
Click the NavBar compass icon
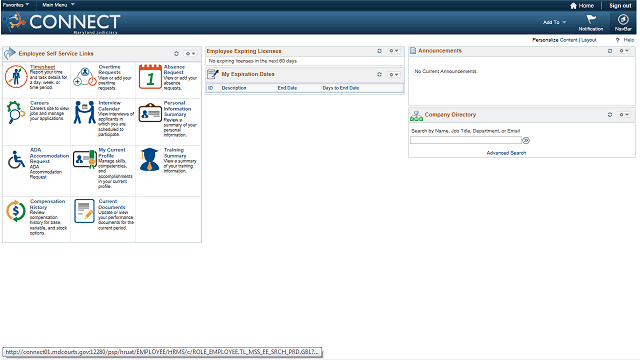623,19
